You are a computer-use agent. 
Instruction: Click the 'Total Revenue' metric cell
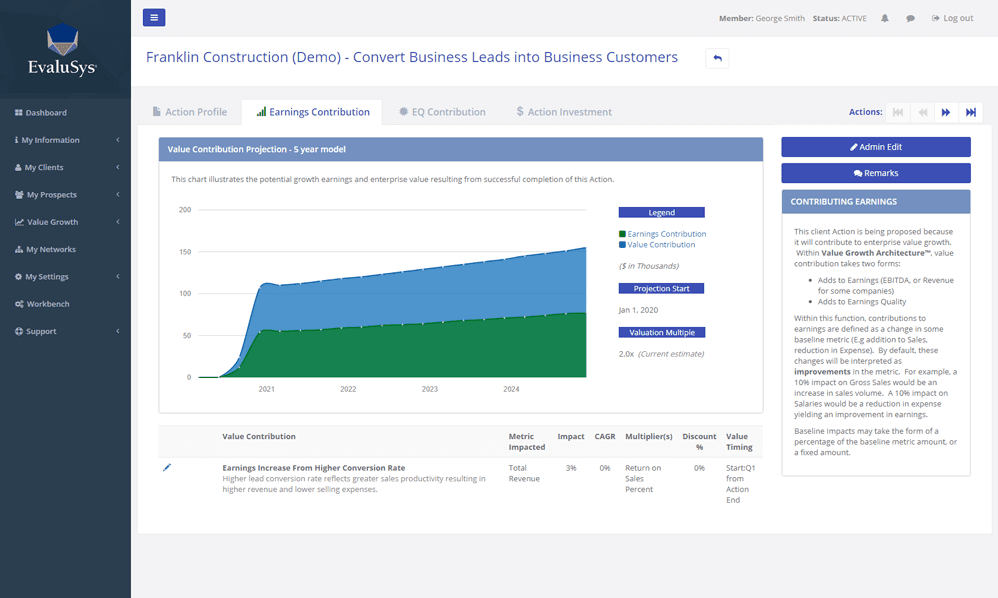coord(524,473)
